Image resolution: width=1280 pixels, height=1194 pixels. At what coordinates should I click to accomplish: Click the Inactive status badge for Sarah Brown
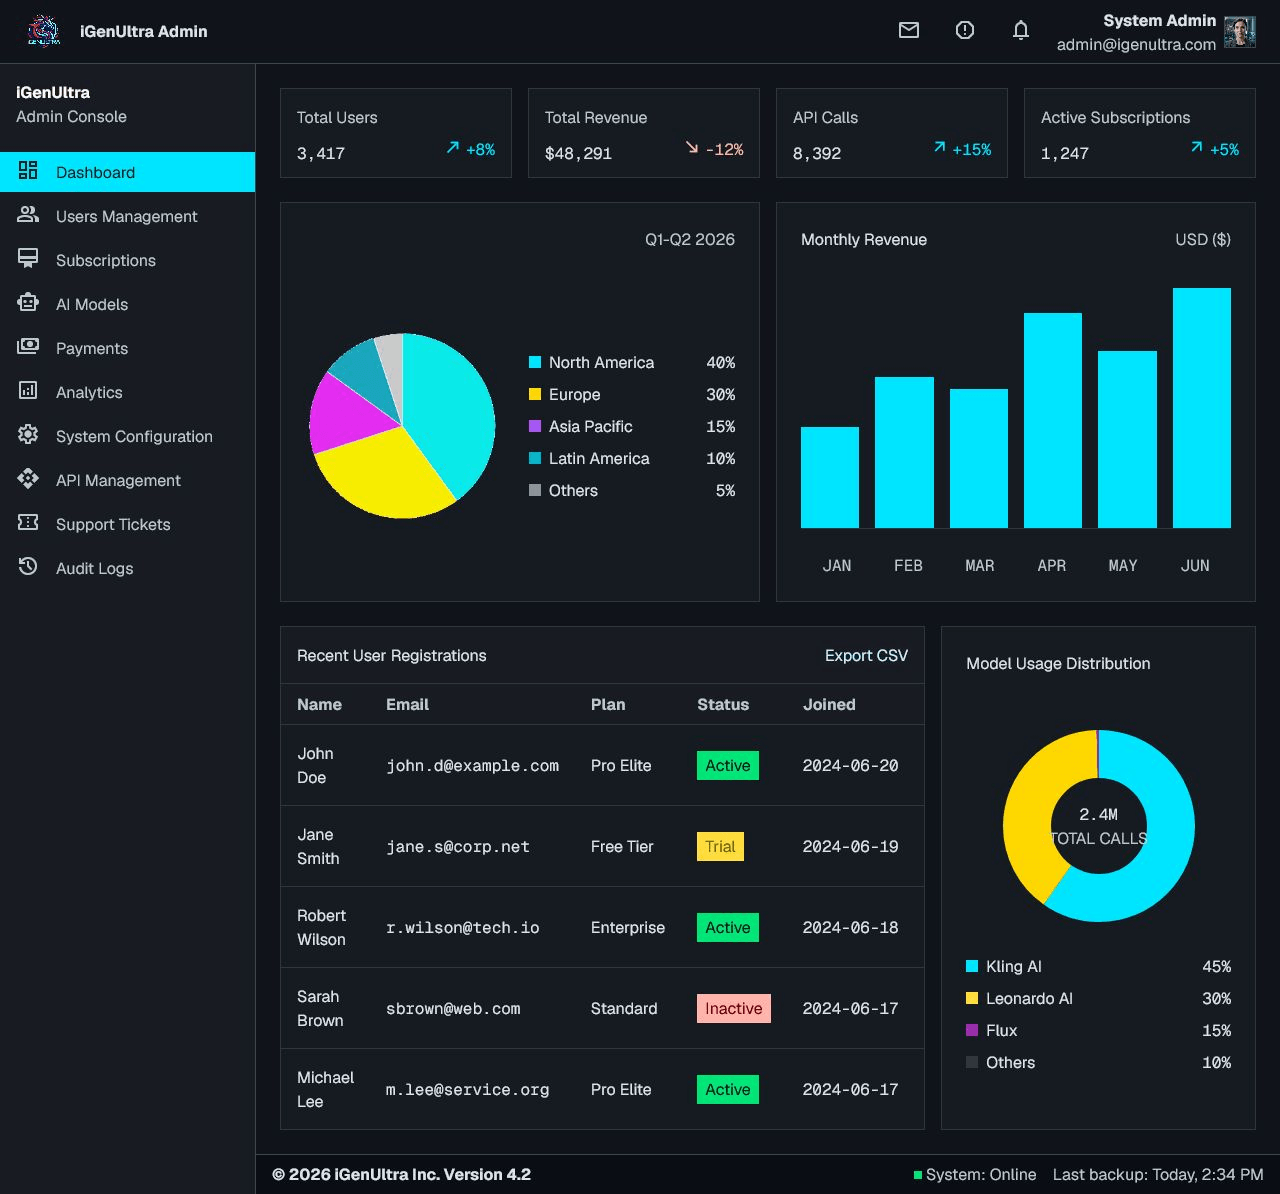coord(734,1008)
